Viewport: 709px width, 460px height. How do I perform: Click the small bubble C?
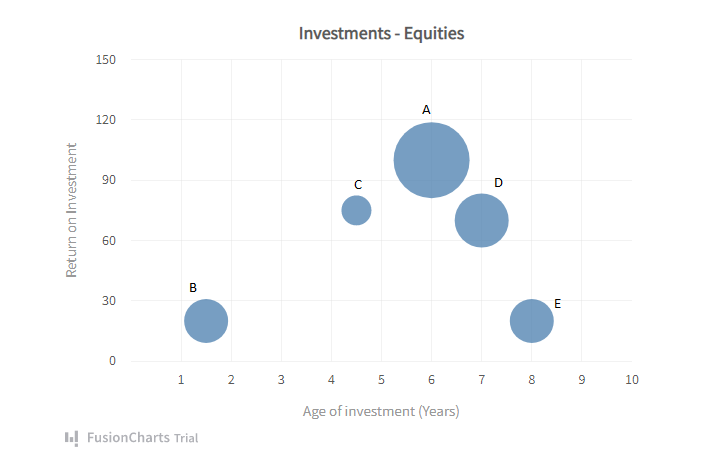tap(356, 210)
